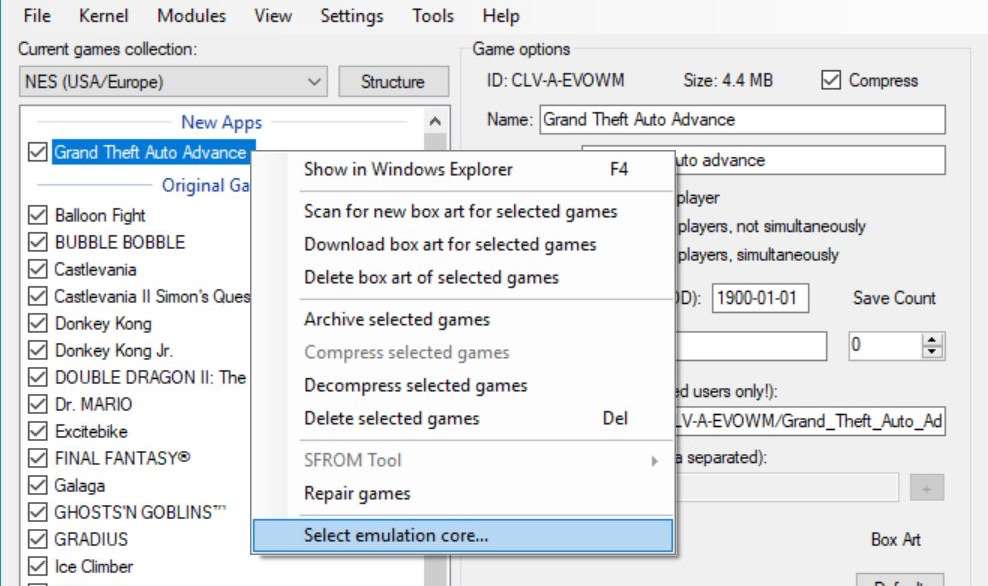Expand the NES (USA/Europe) collection dropdown
The height and width of the screenshot is (586, 988).
click(x=173, y=82)
